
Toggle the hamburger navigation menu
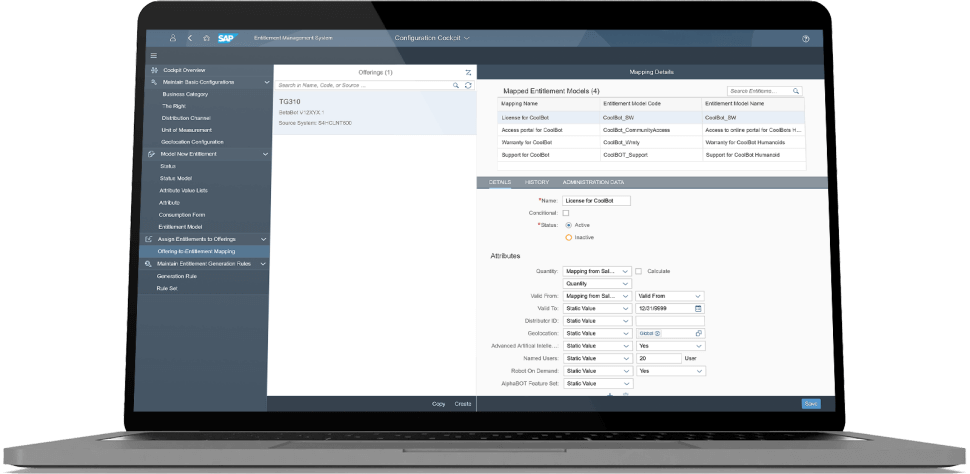(154, 56)
